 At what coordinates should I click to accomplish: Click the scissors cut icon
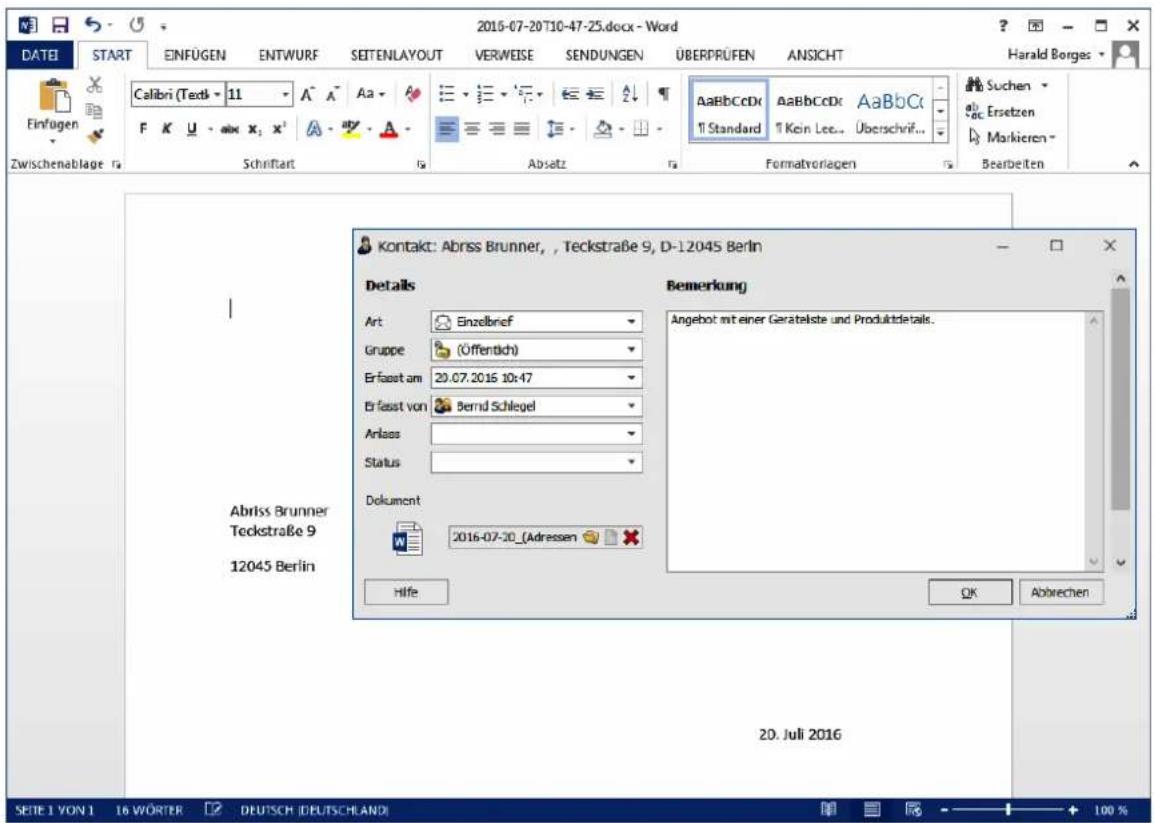[94, 85]
